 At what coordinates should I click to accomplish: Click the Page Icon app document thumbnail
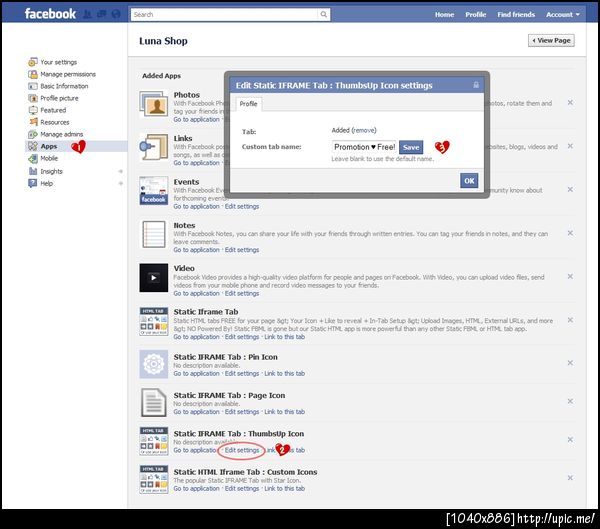click(154, 402)
